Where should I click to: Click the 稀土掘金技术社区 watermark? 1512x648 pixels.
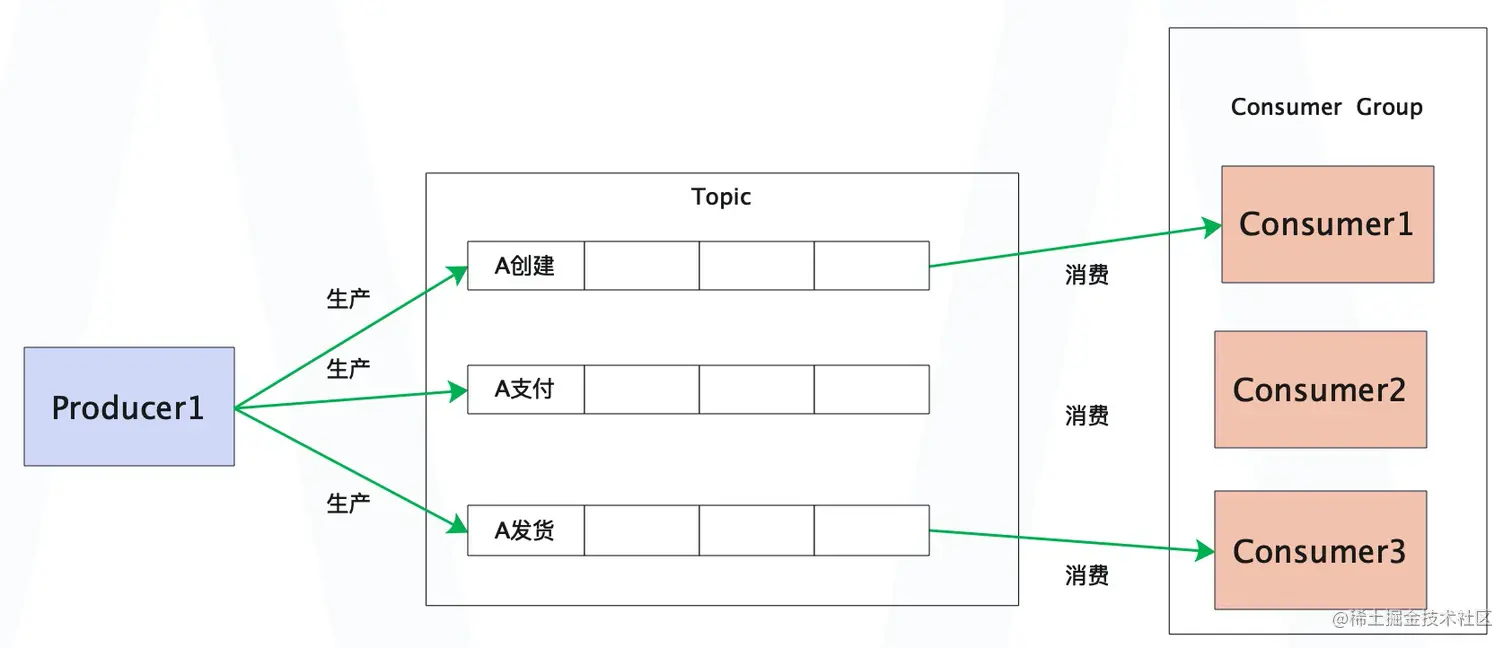[x=1411, y=619]
